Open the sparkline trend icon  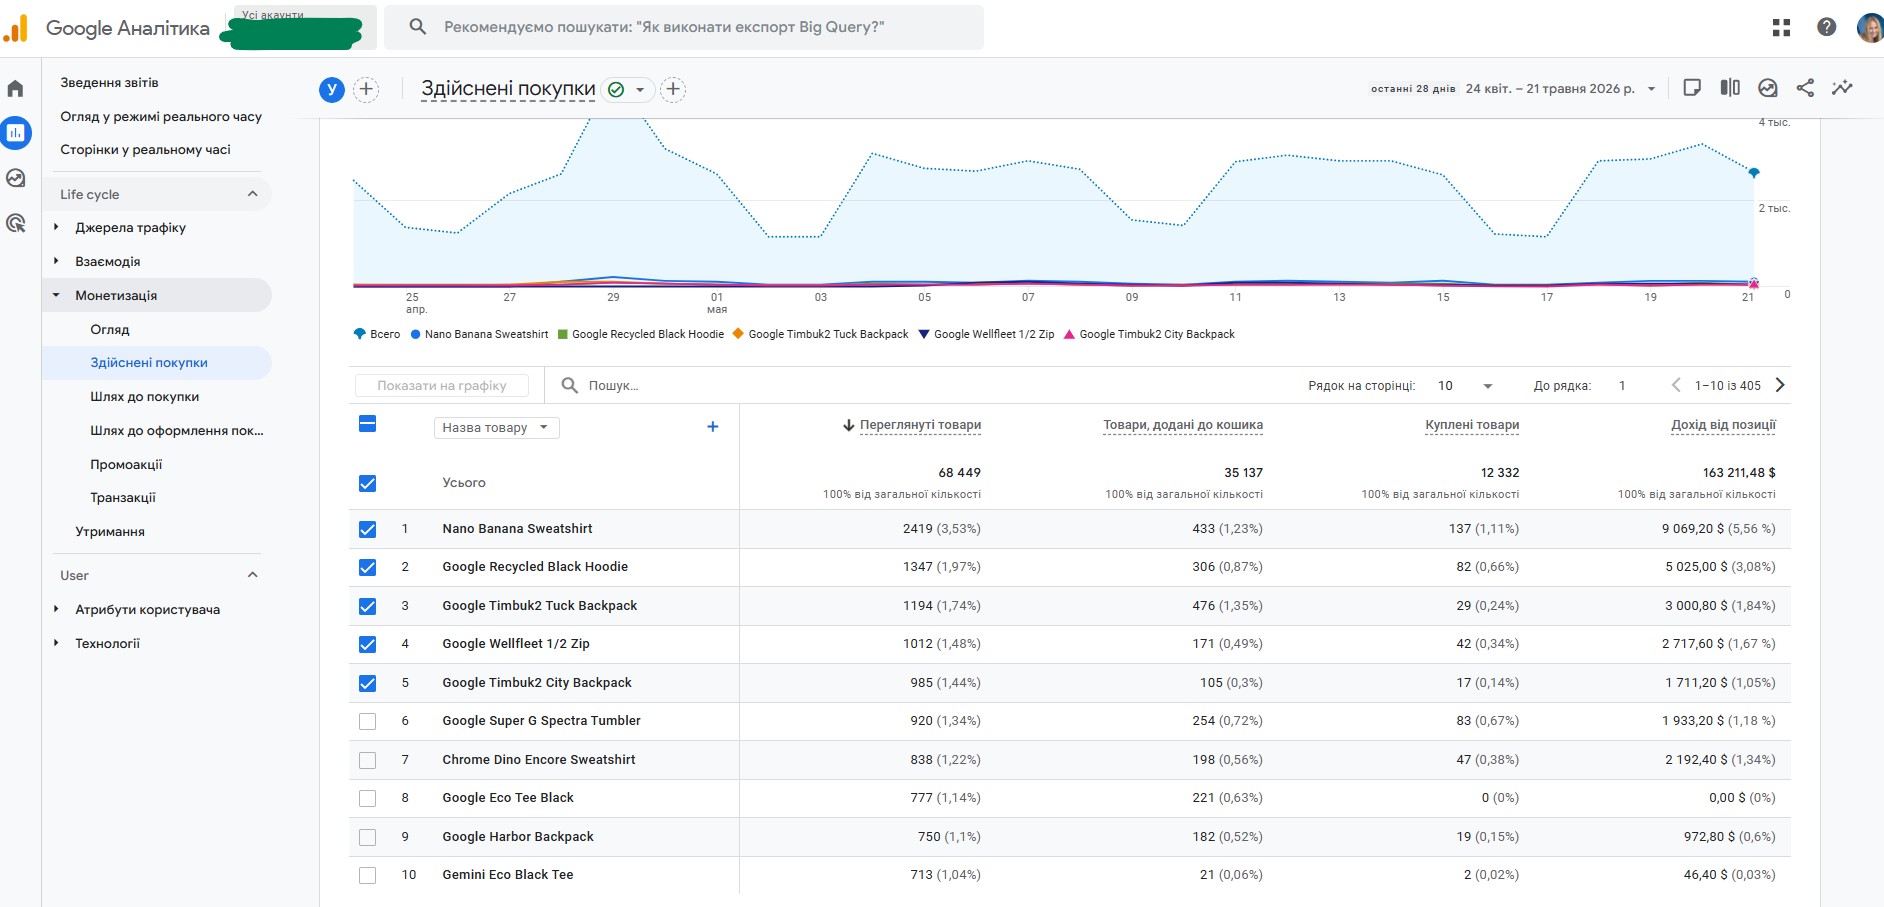[x=1842, y=88]
